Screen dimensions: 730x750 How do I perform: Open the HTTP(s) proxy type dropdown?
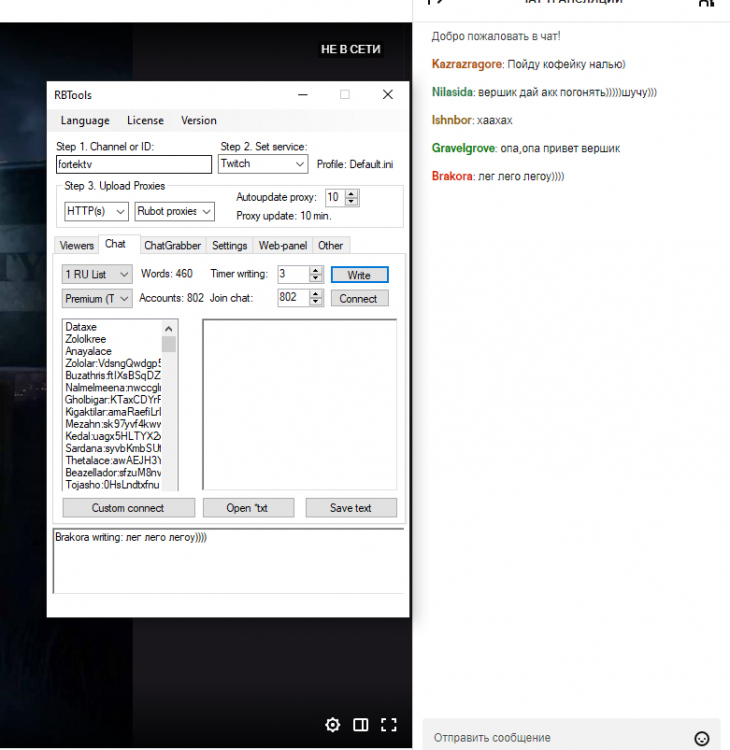pyautogui.click(x=120, y=211)
